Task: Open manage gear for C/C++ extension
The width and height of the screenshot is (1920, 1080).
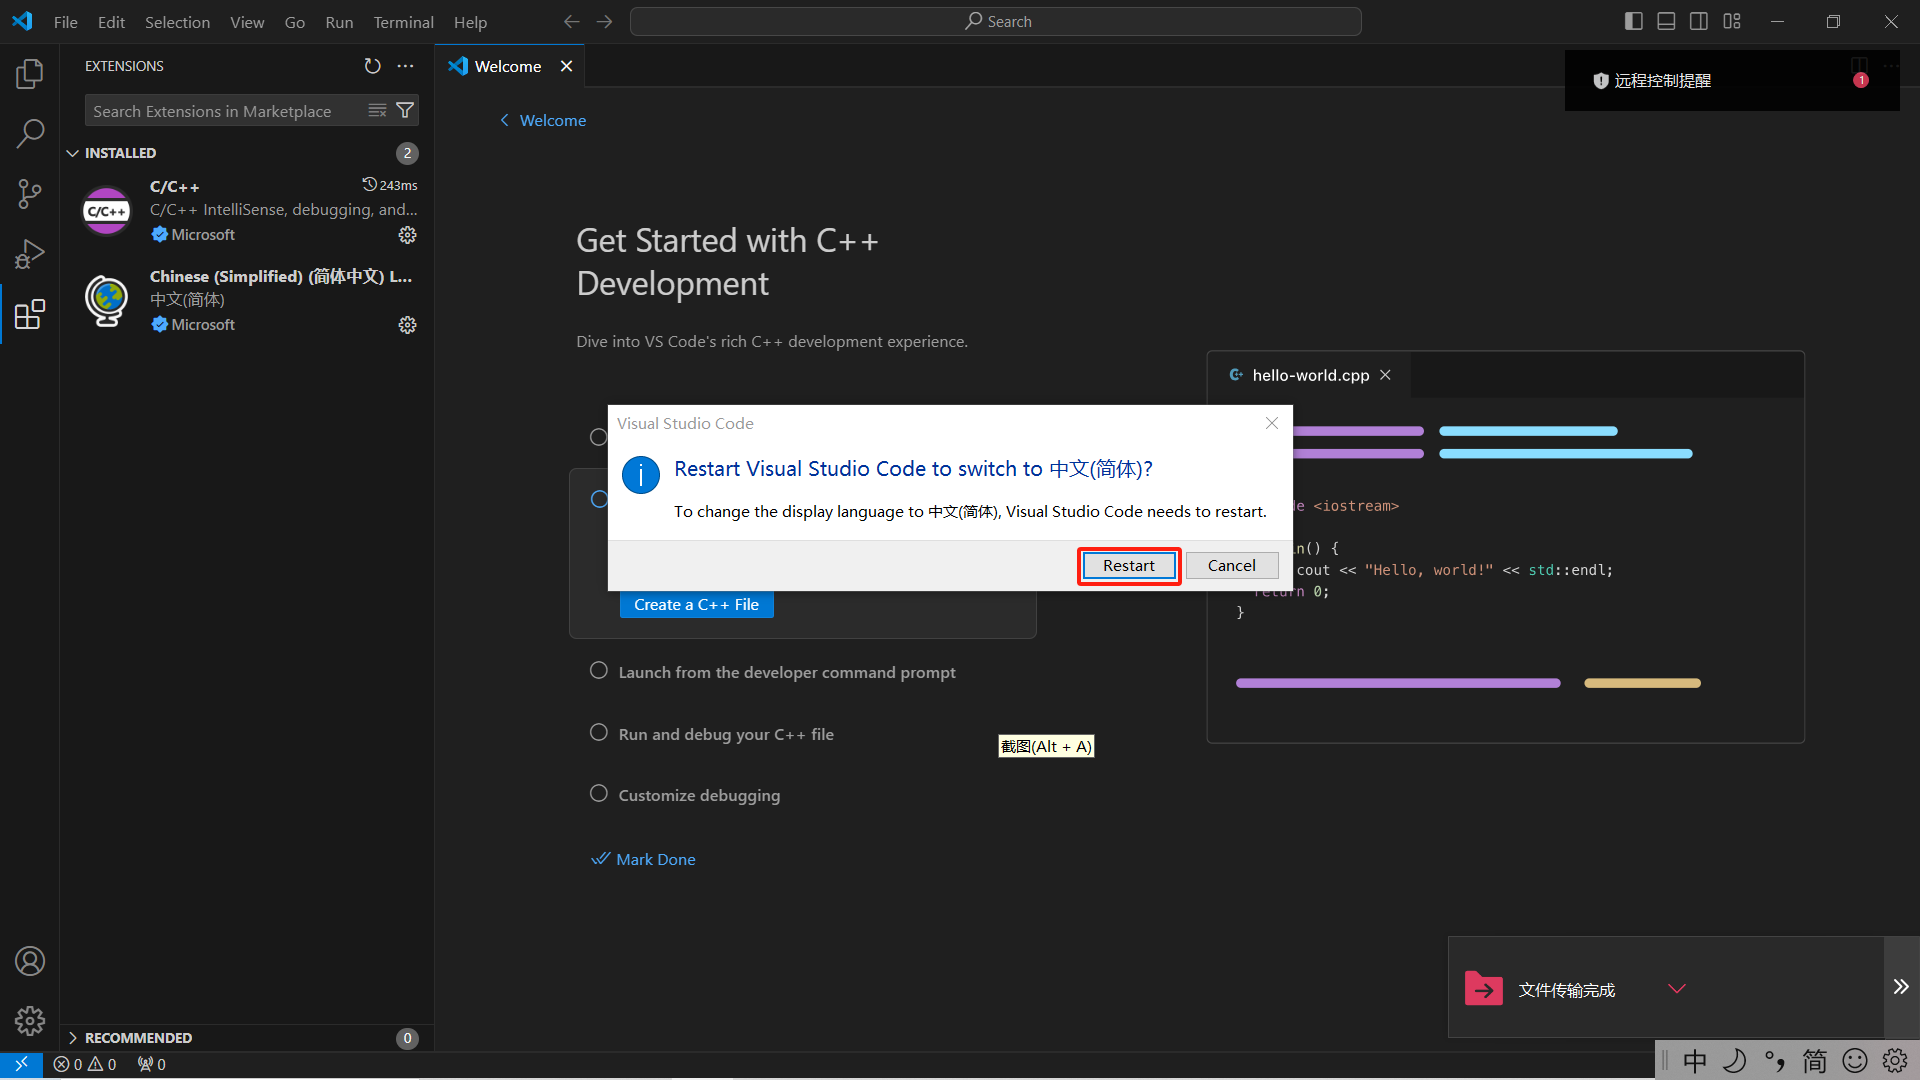Action: tap(407, 235)
